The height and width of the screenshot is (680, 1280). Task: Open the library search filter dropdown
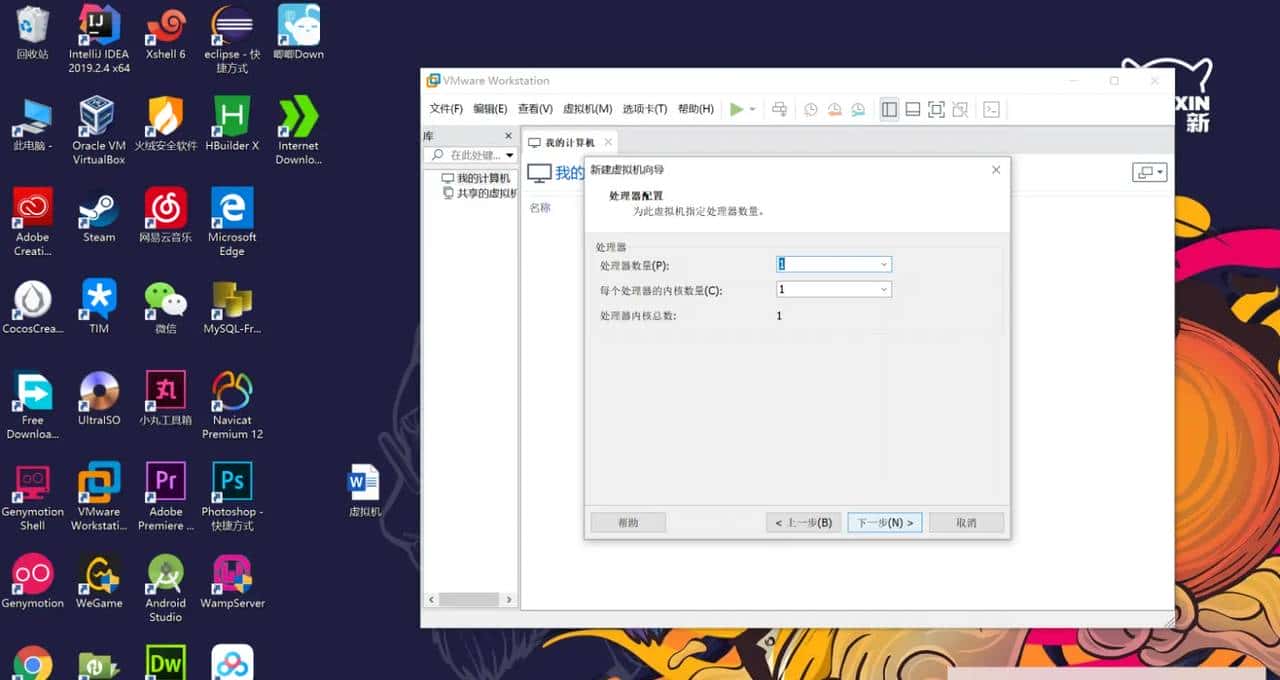coord(508,155)
